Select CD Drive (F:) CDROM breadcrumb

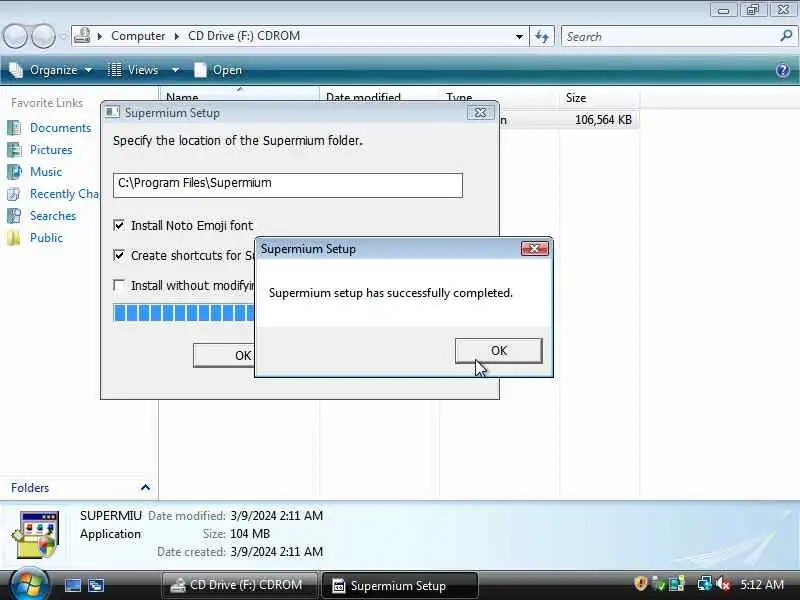[244, 36]
